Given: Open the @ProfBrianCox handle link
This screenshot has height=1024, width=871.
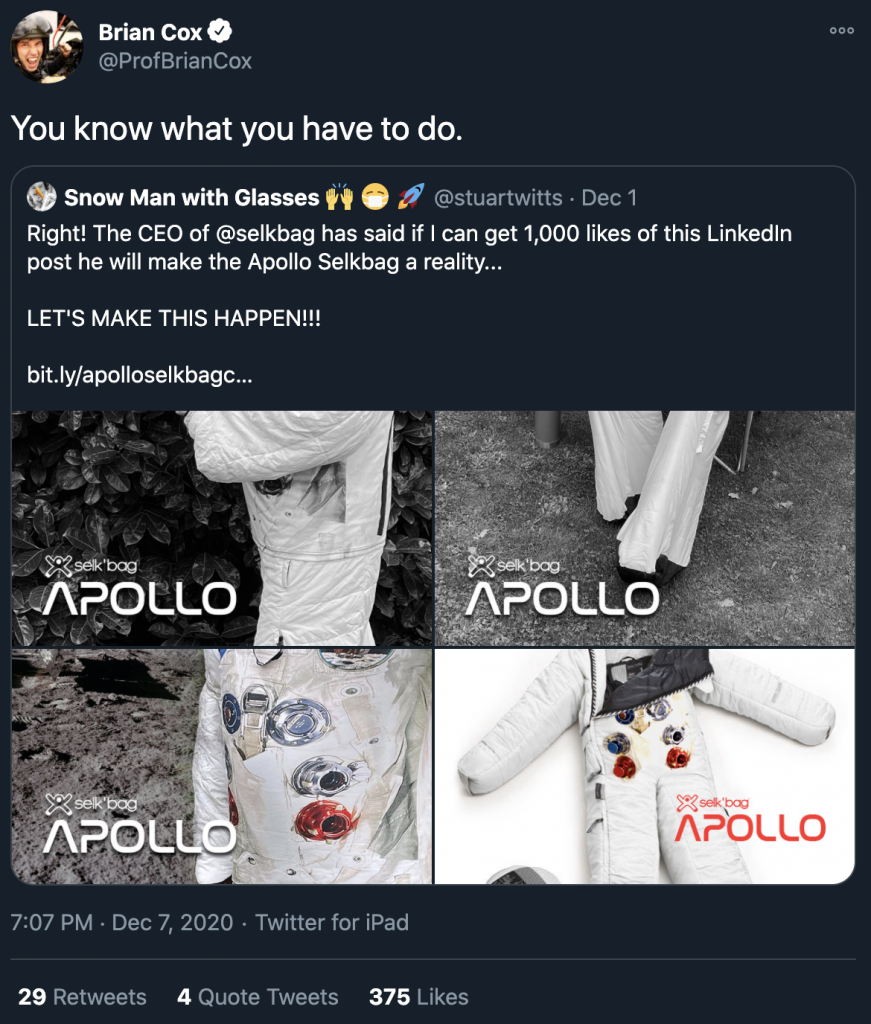Looking at the screenshot, I should (175, 61).
